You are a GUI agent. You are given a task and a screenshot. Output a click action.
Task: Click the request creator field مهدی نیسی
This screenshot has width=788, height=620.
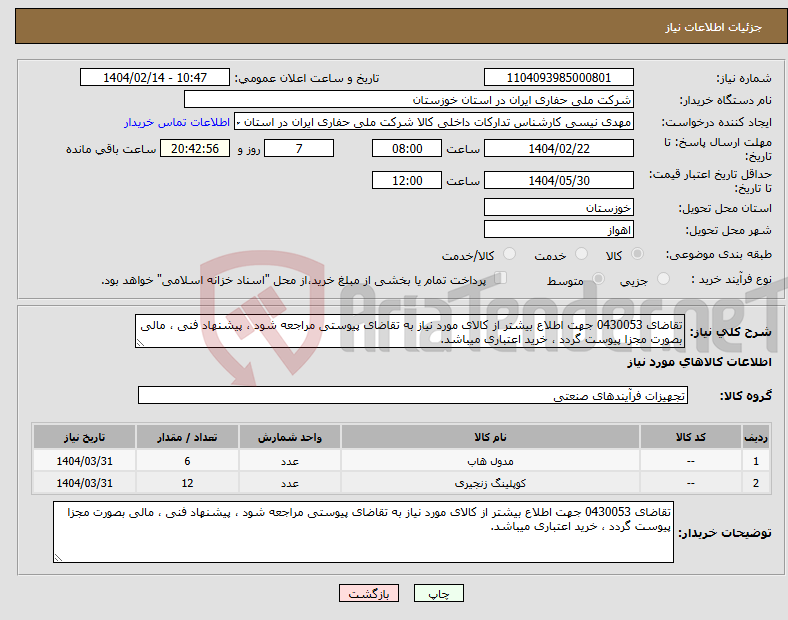pos(434,122)
